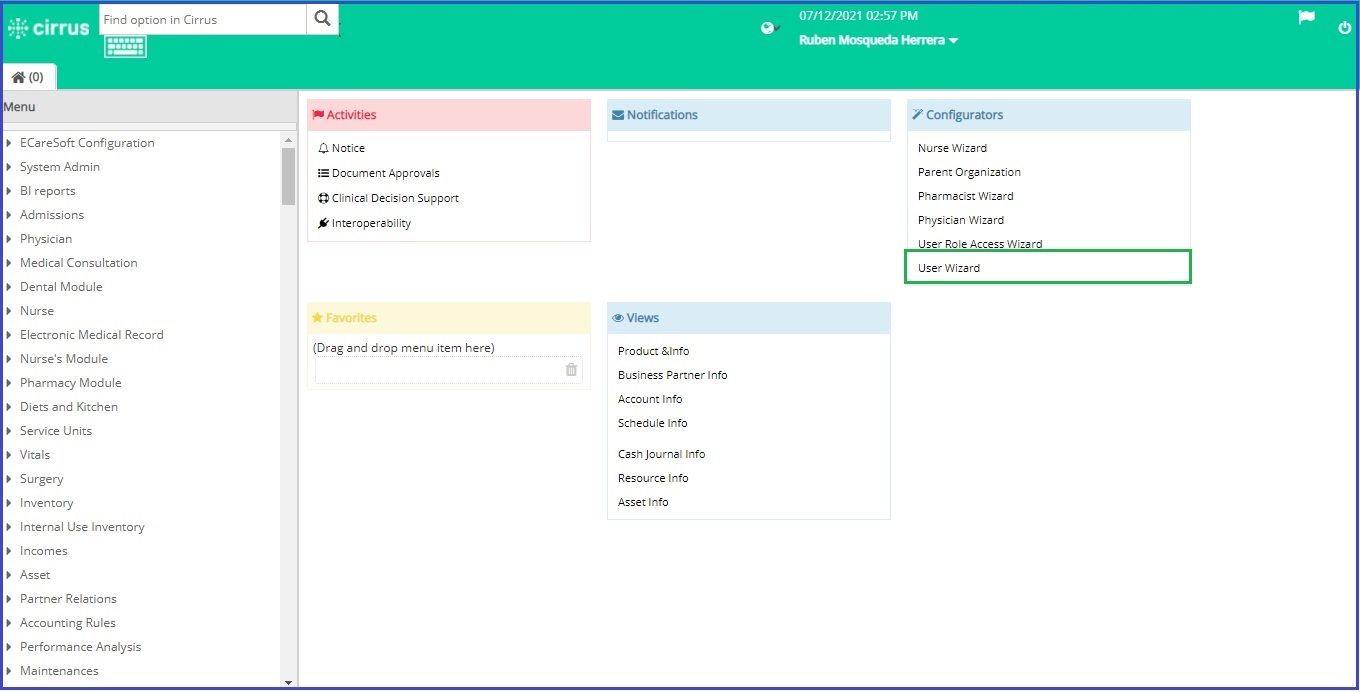Viewport: 1360px width, 692px height.
Task: Click the Find option search field
Action: pos(203,19)
